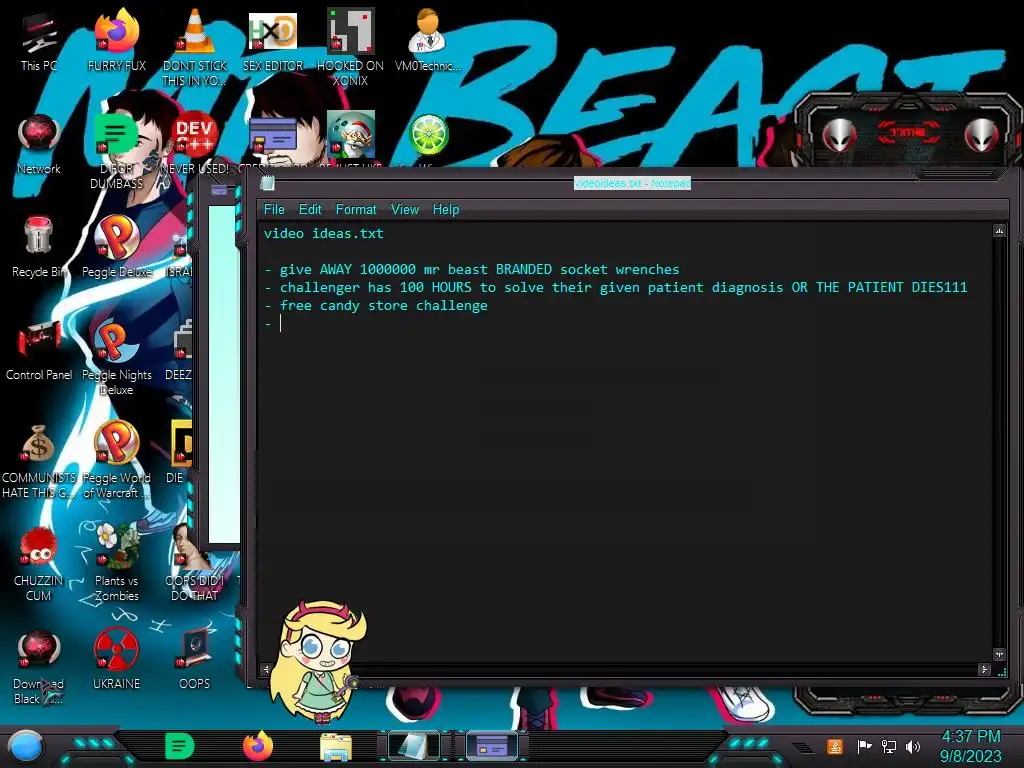This screenshot has width=1024, height=768.
Task: Open the volume speaker tray icon
Action: [x=913, y=746]
